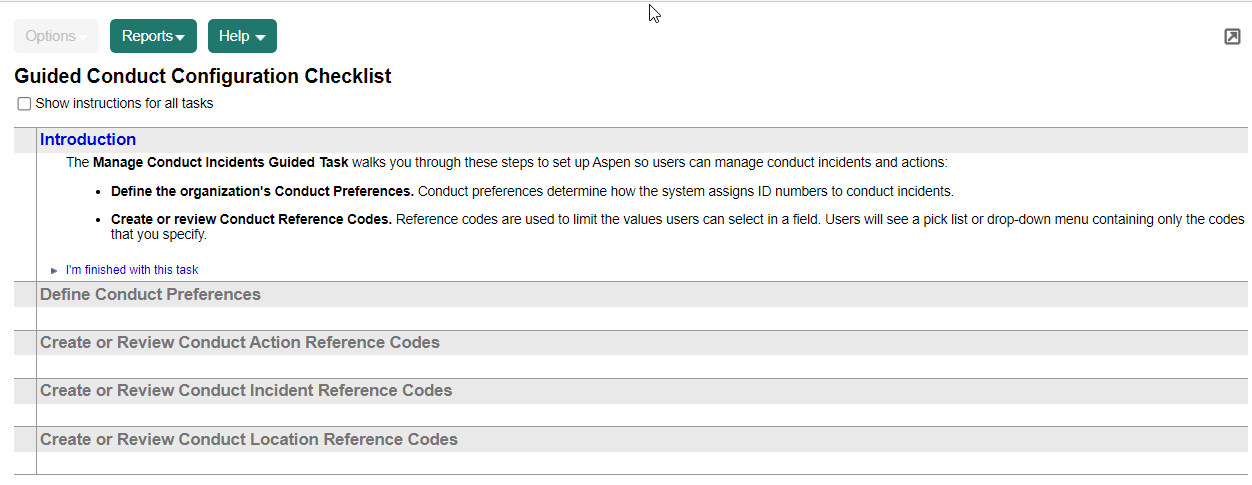Expand the Define Conduct Preferences task
The height and width of the screenshot is (485, 1252).
click(150, 295)
